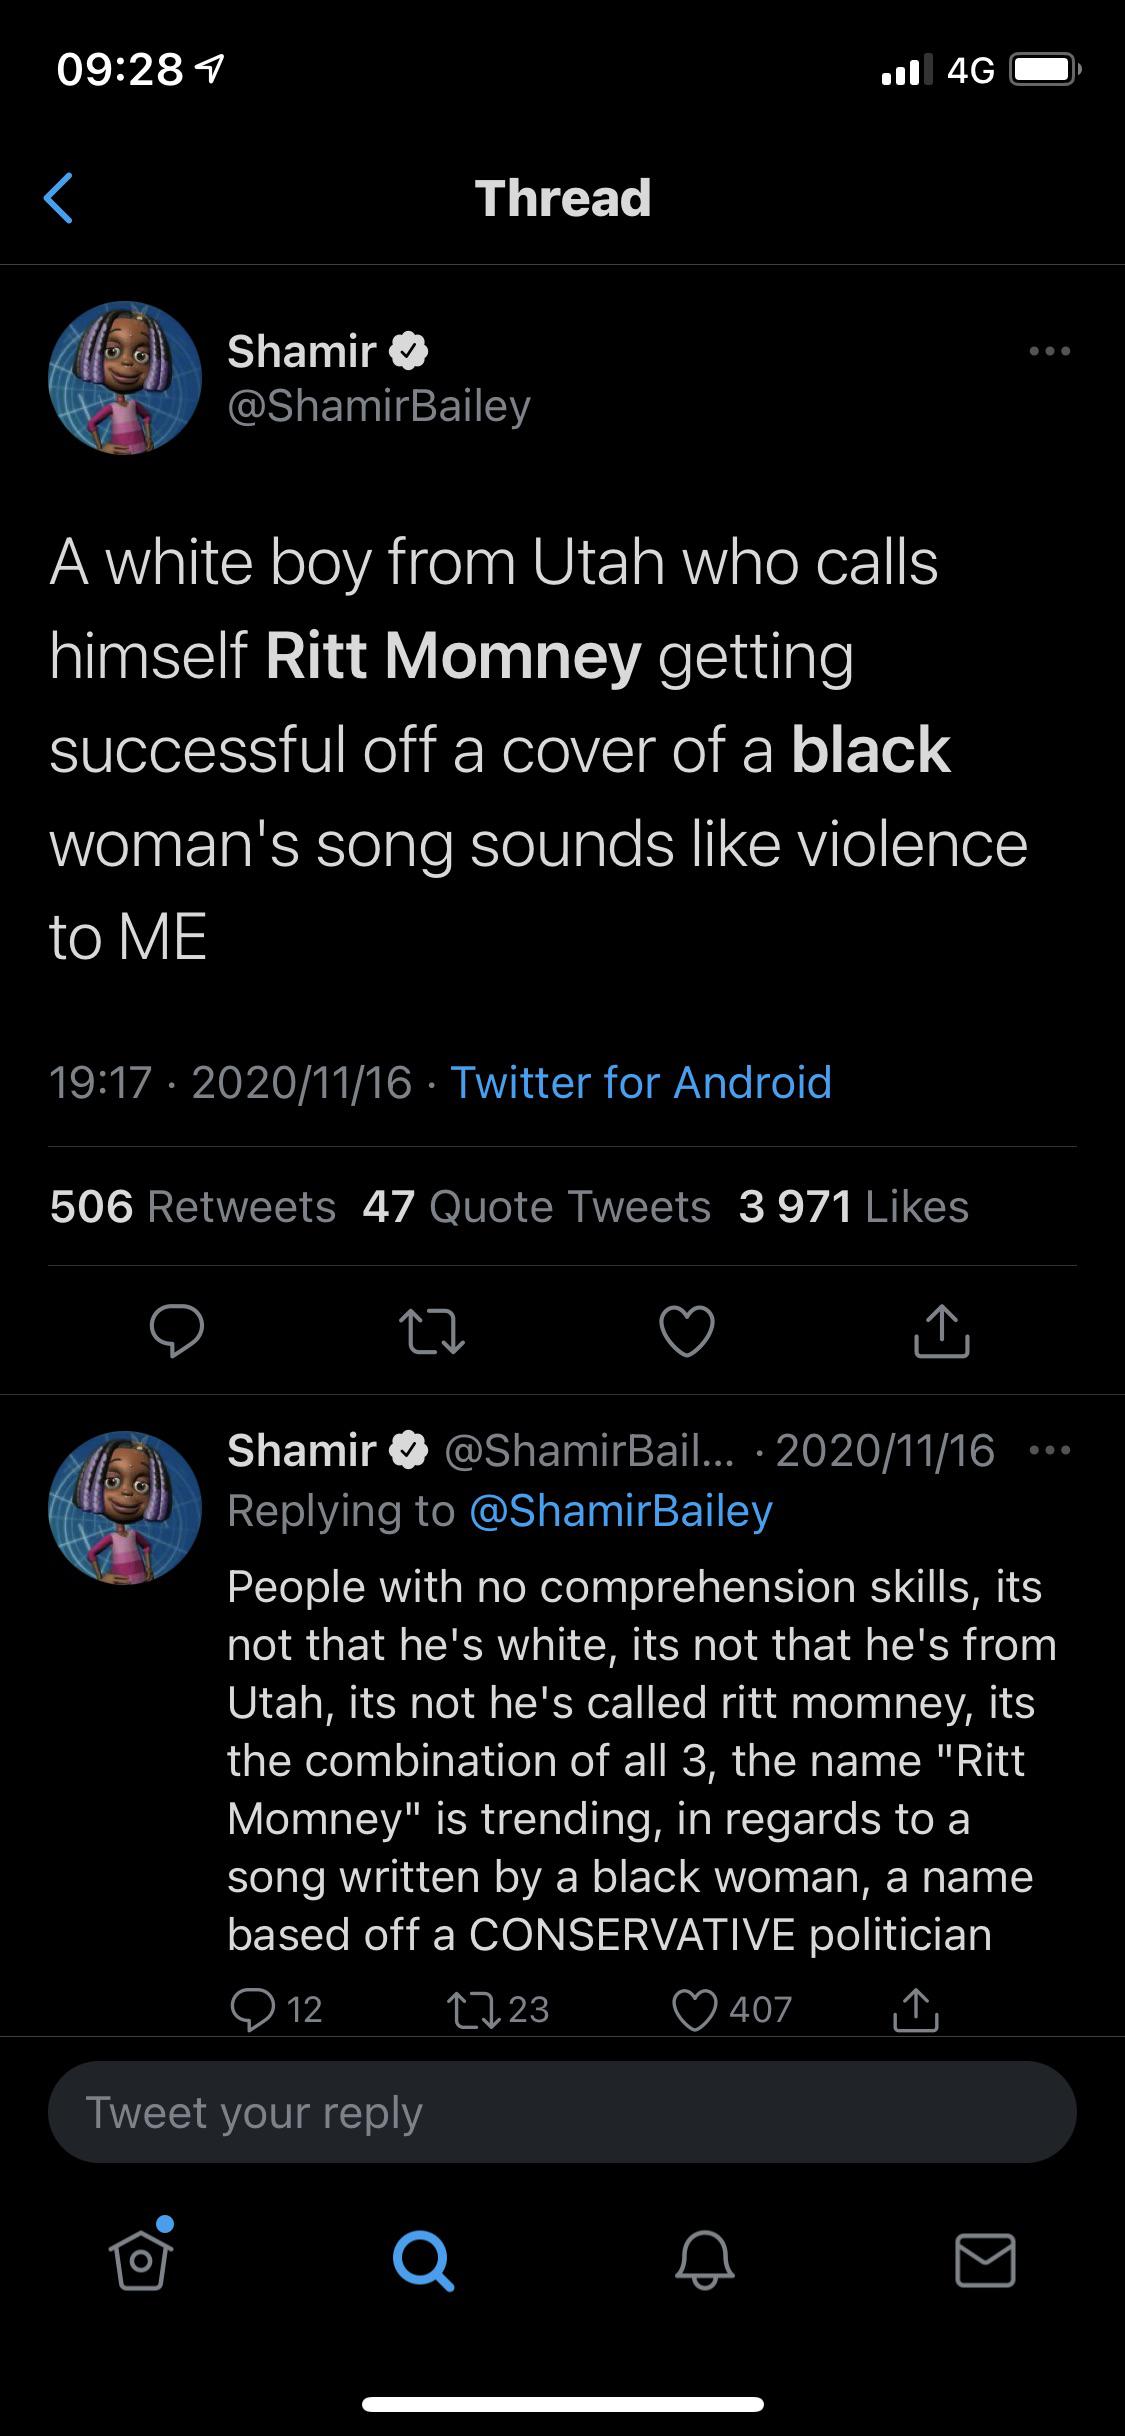Like the main tweet via heart icon
Viewport: 1125px width, 2436px height.
pyautogui.click(x=686, y=1330)
